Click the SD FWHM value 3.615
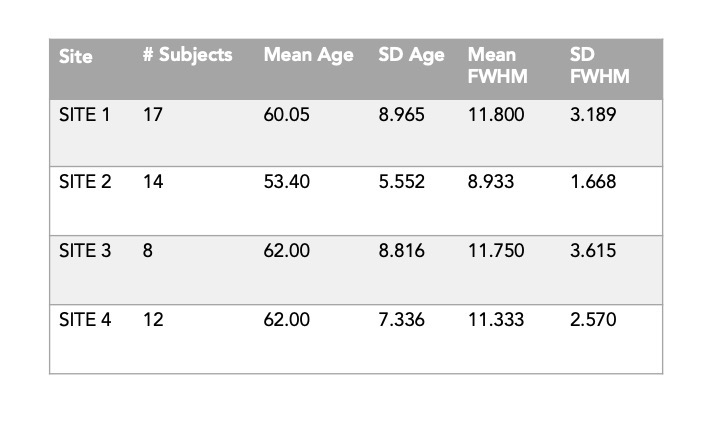 pyautogui.click(x=593, y=251)
